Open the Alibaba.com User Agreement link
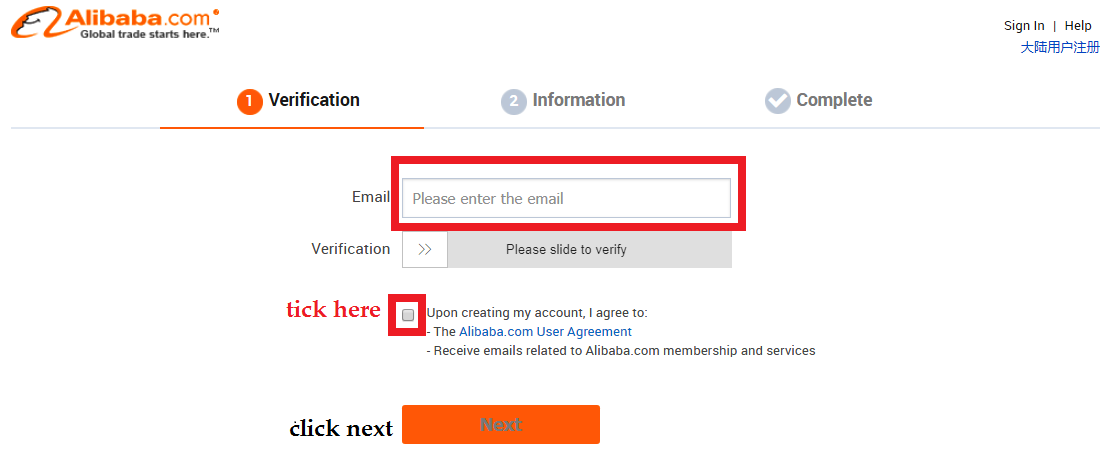 tap(545, 331)
